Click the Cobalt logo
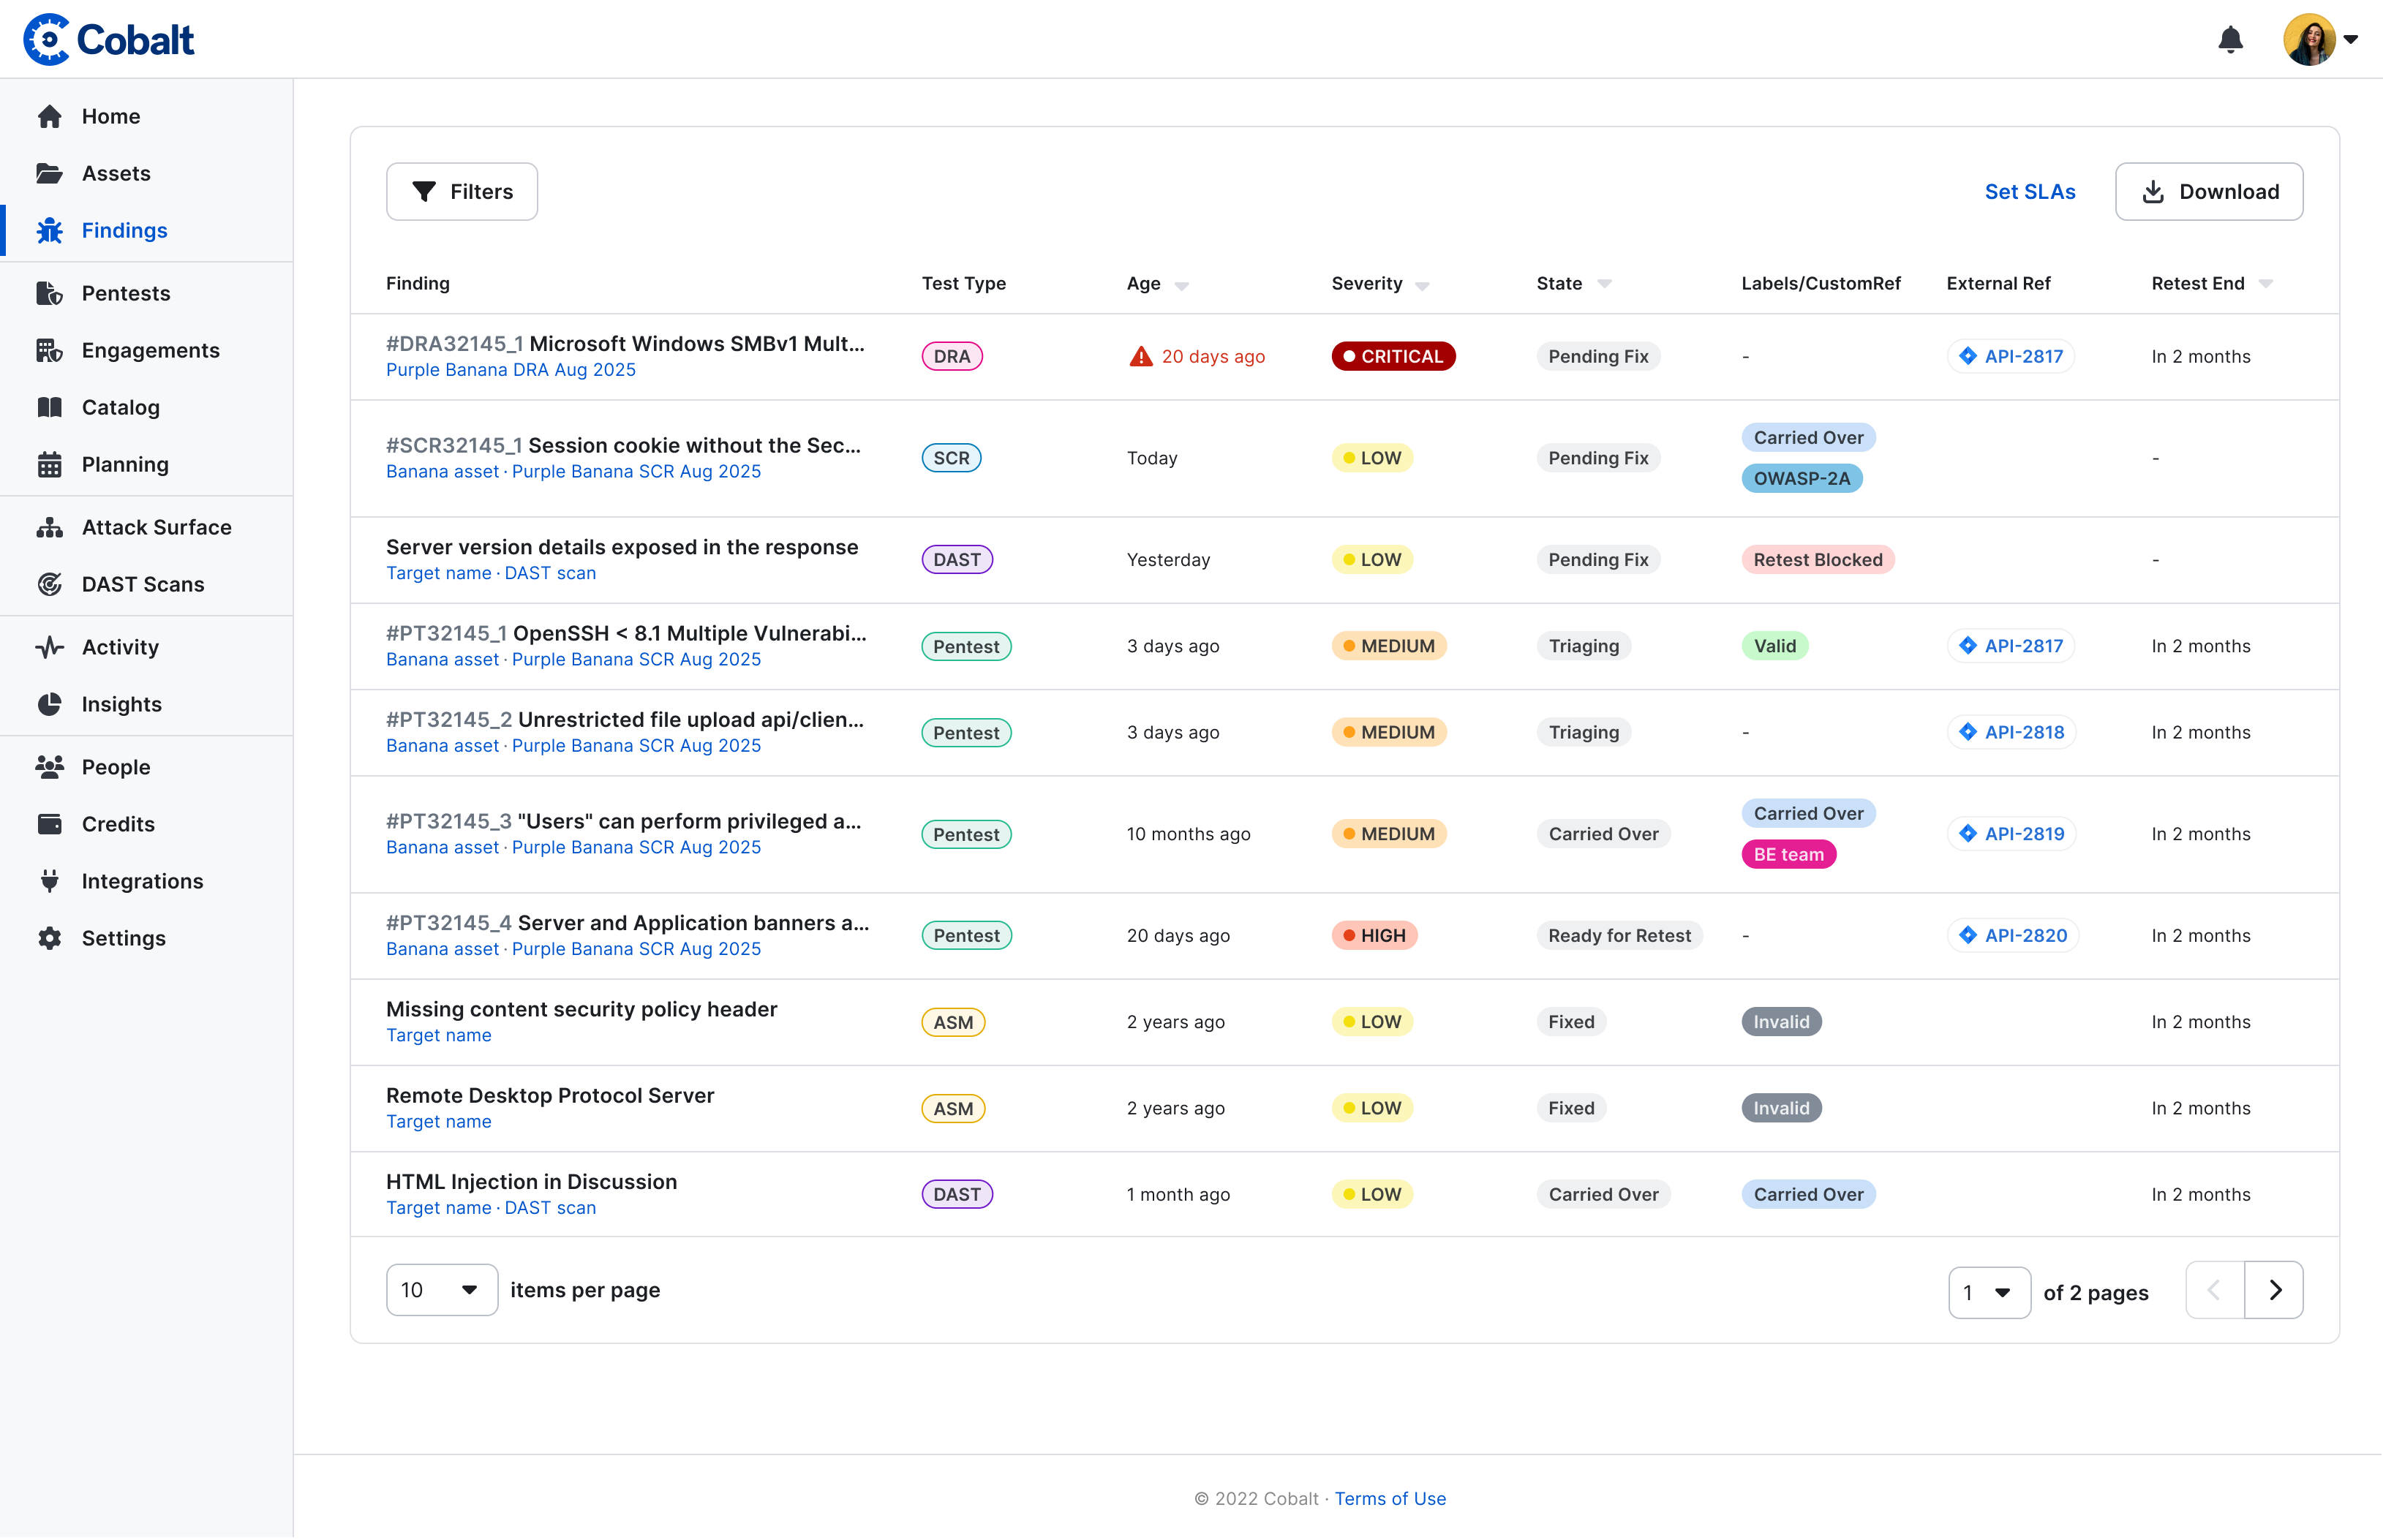This screenshot has height=1540, width=2383. tap(109, 40)
